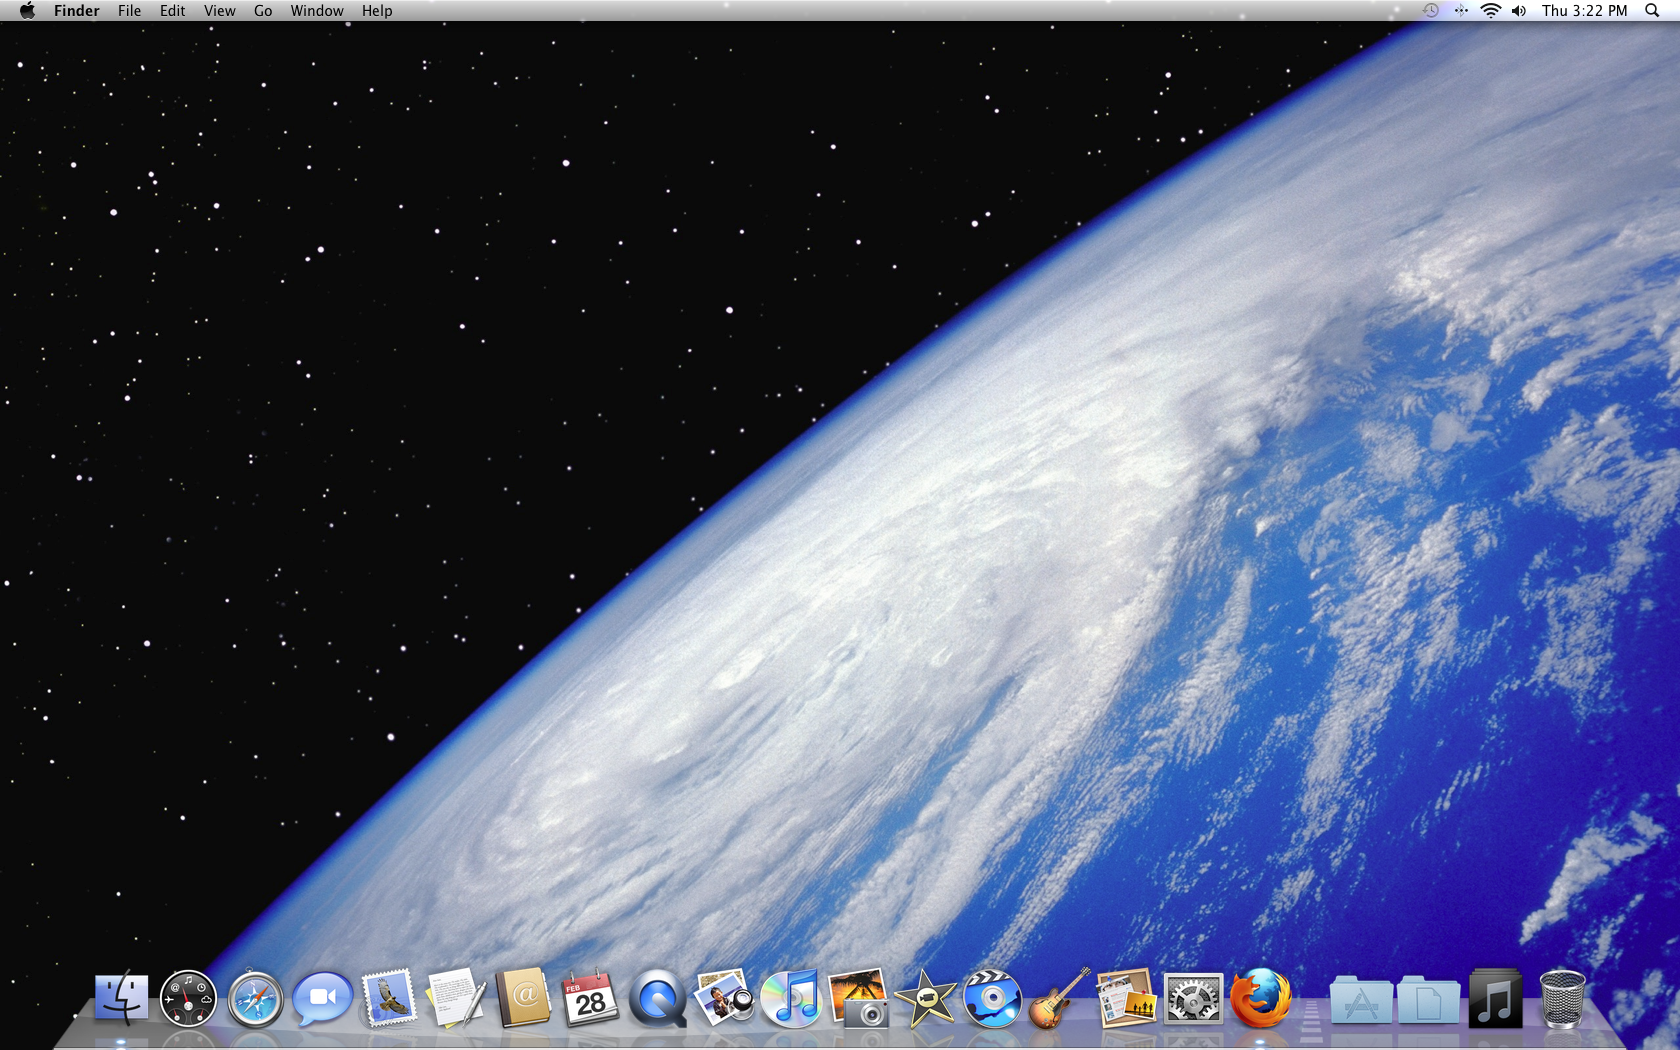Screen dimensions: 1680x1050
Task: Open the Edit menu
Action: 173,10
